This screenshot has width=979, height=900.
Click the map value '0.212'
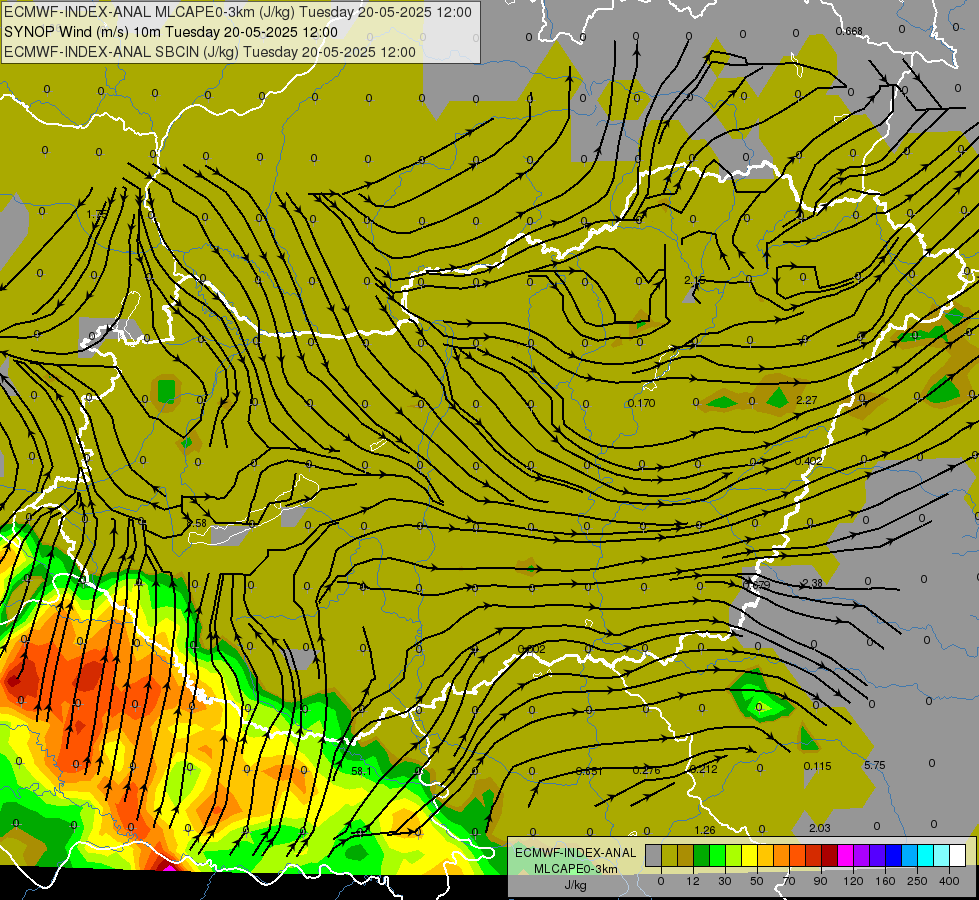click(704, 769)
